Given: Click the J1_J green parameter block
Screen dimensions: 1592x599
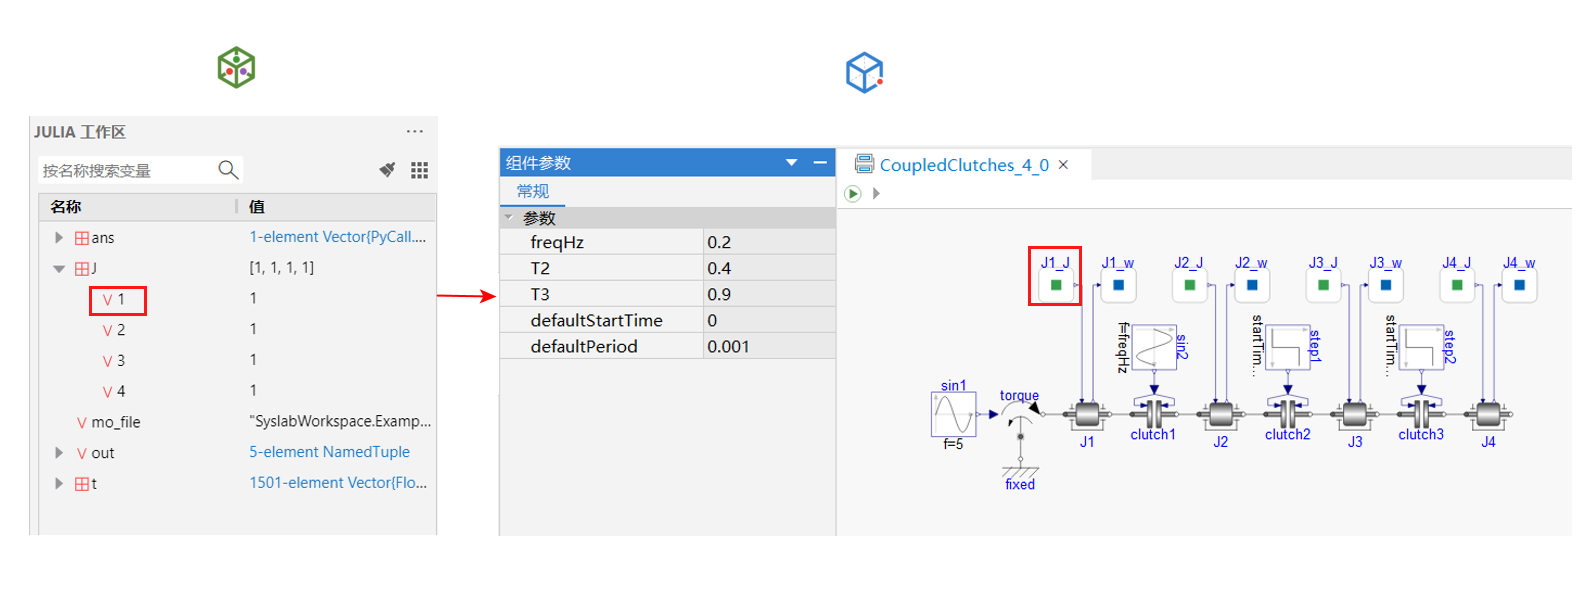Looking at the screenshot, I should 1056,285.
